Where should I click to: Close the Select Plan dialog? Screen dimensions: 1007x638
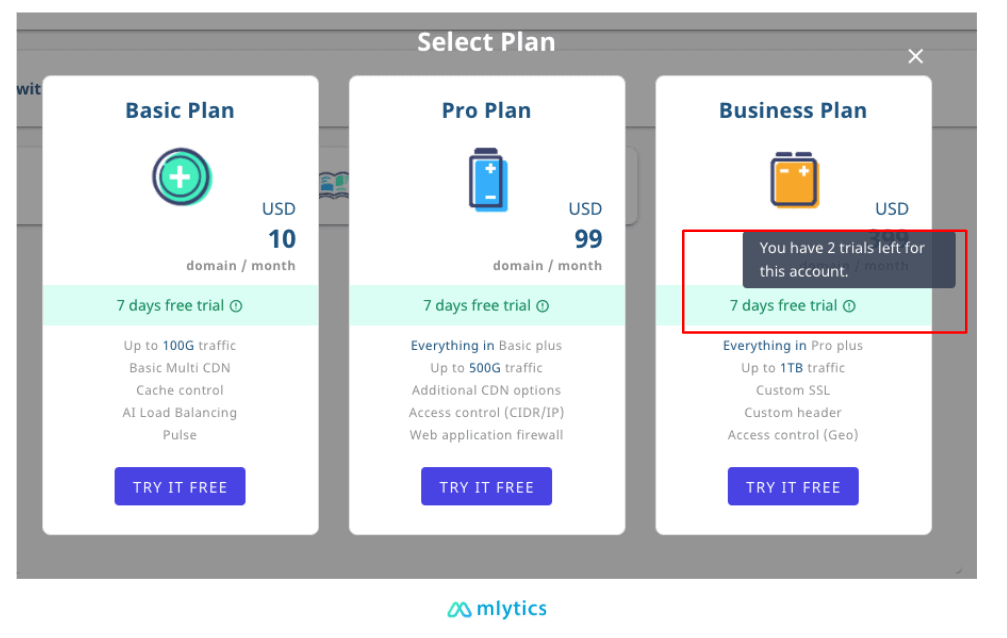click(x=915, y=57)
